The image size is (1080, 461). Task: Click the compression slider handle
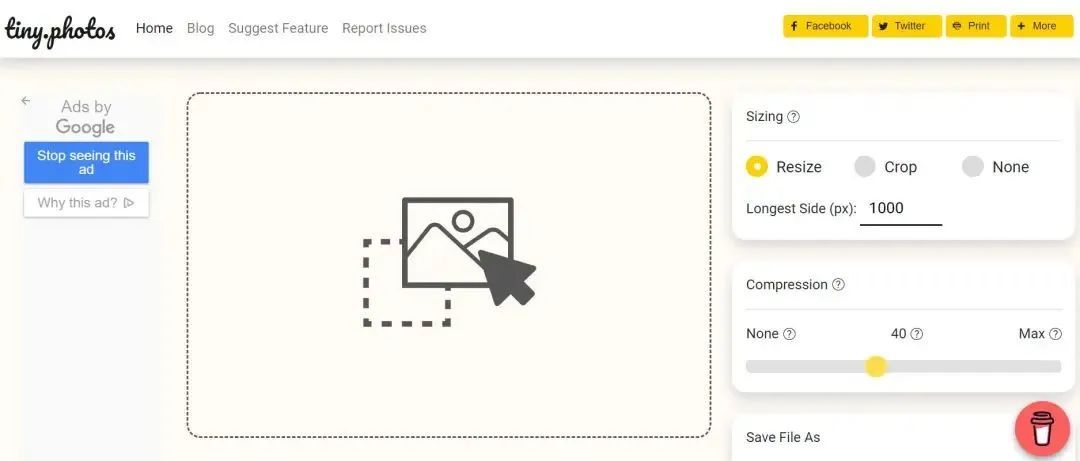click(x=876, y=366)
